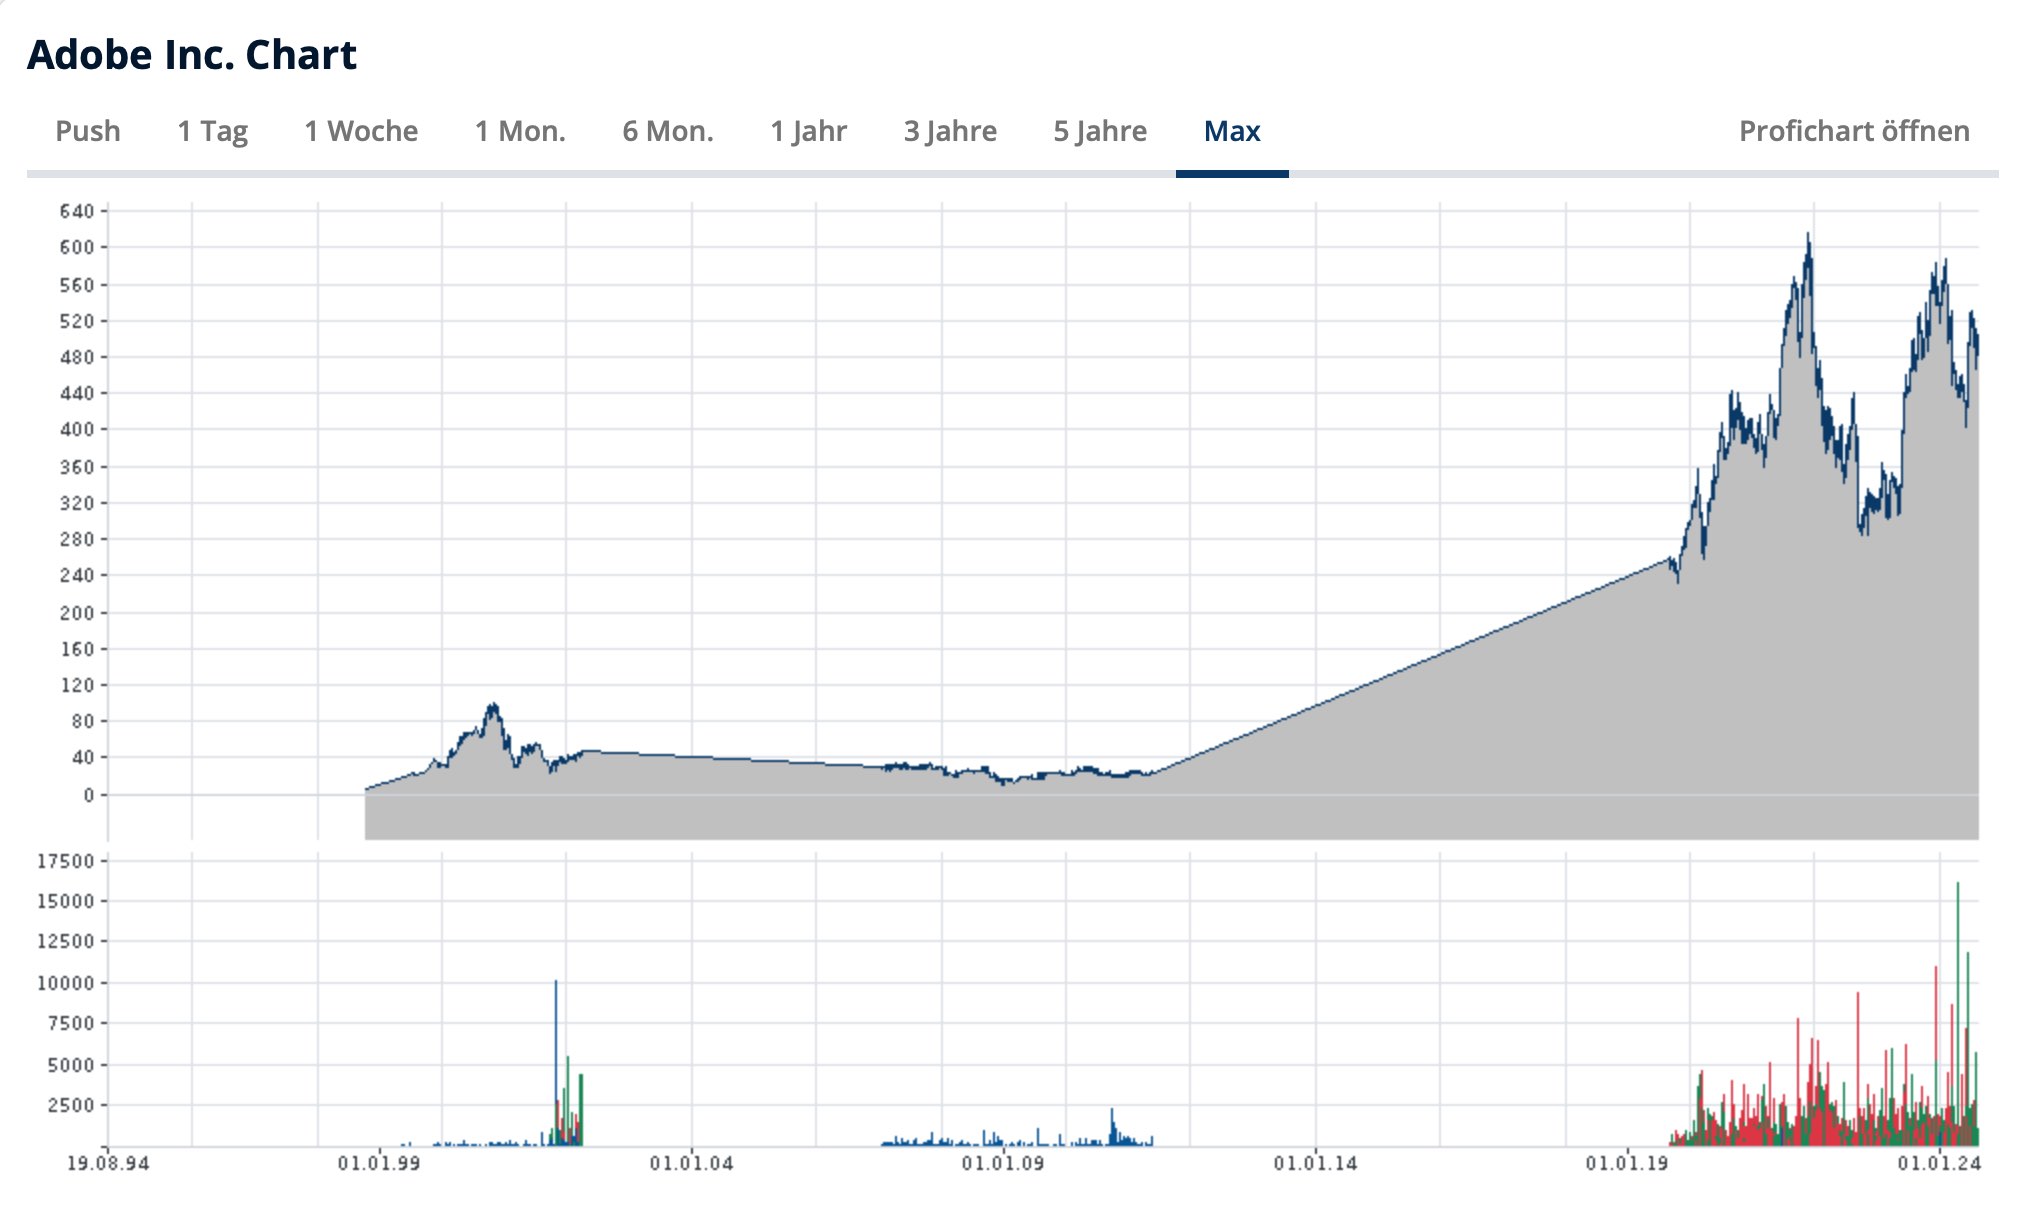Click the 01.01.04 axis date label

click(691, 1163)
